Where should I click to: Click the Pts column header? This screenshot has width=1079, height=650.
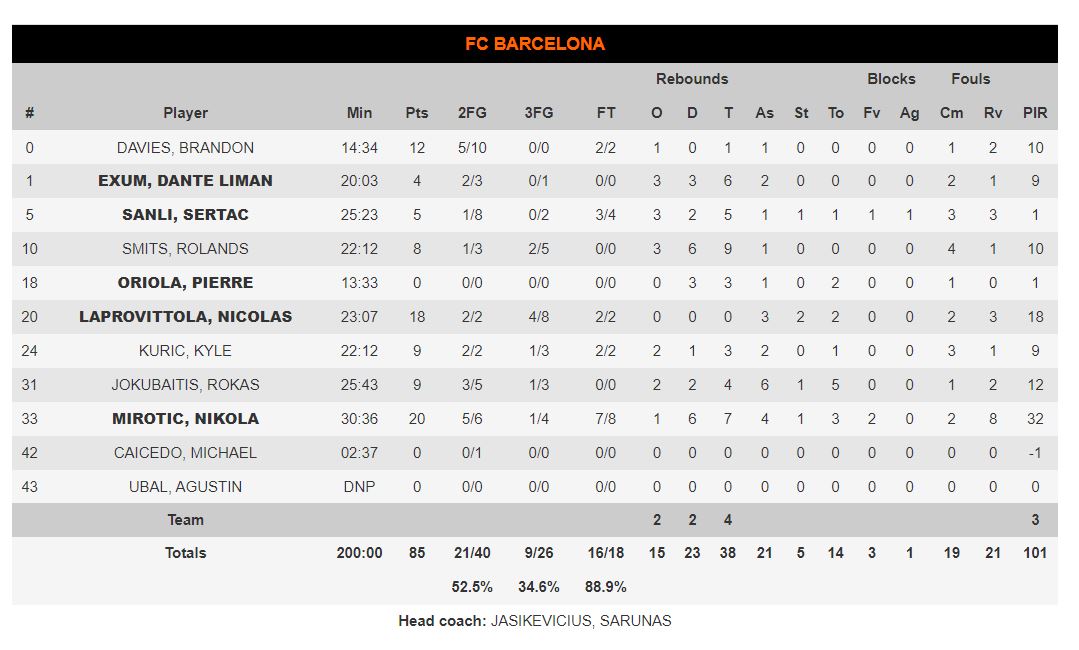417,113
